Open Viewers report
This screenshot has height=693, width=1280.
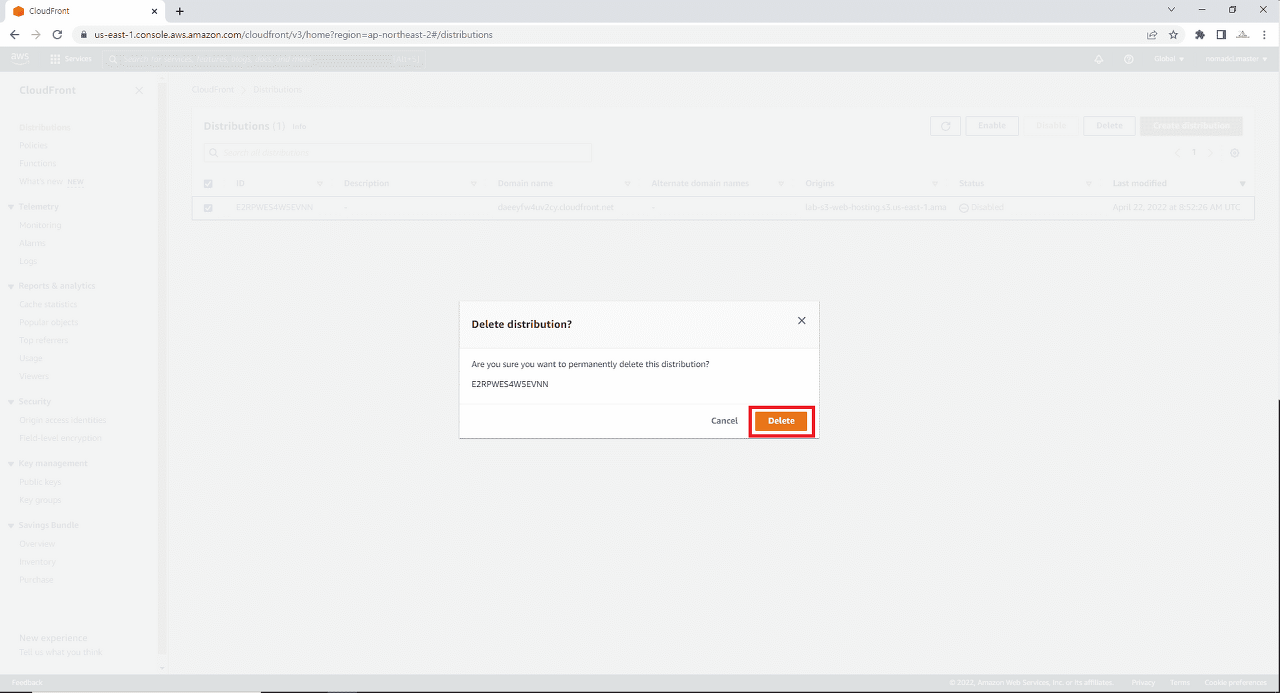34,377
